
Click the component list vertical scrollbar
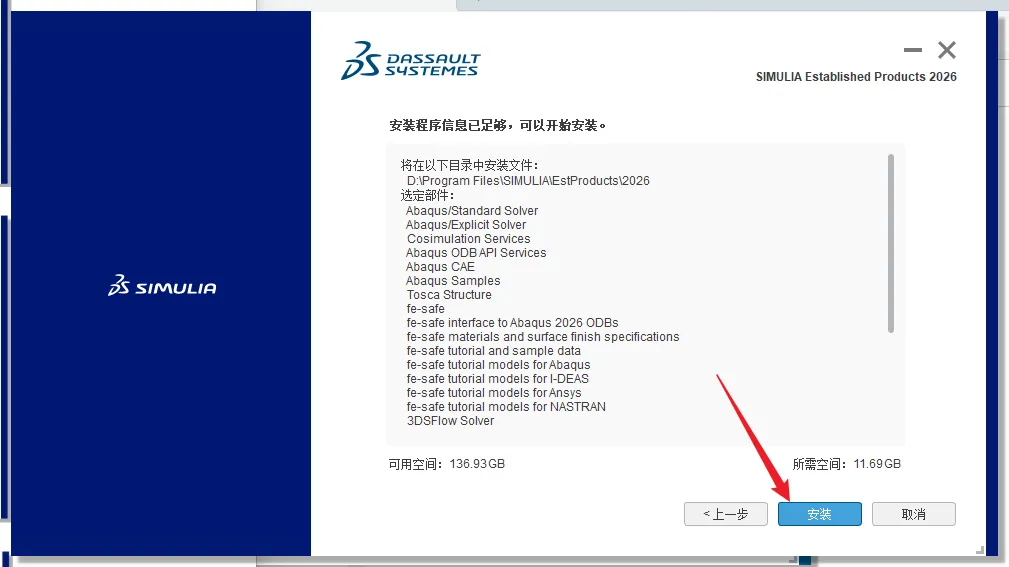(x=891, y=243)
